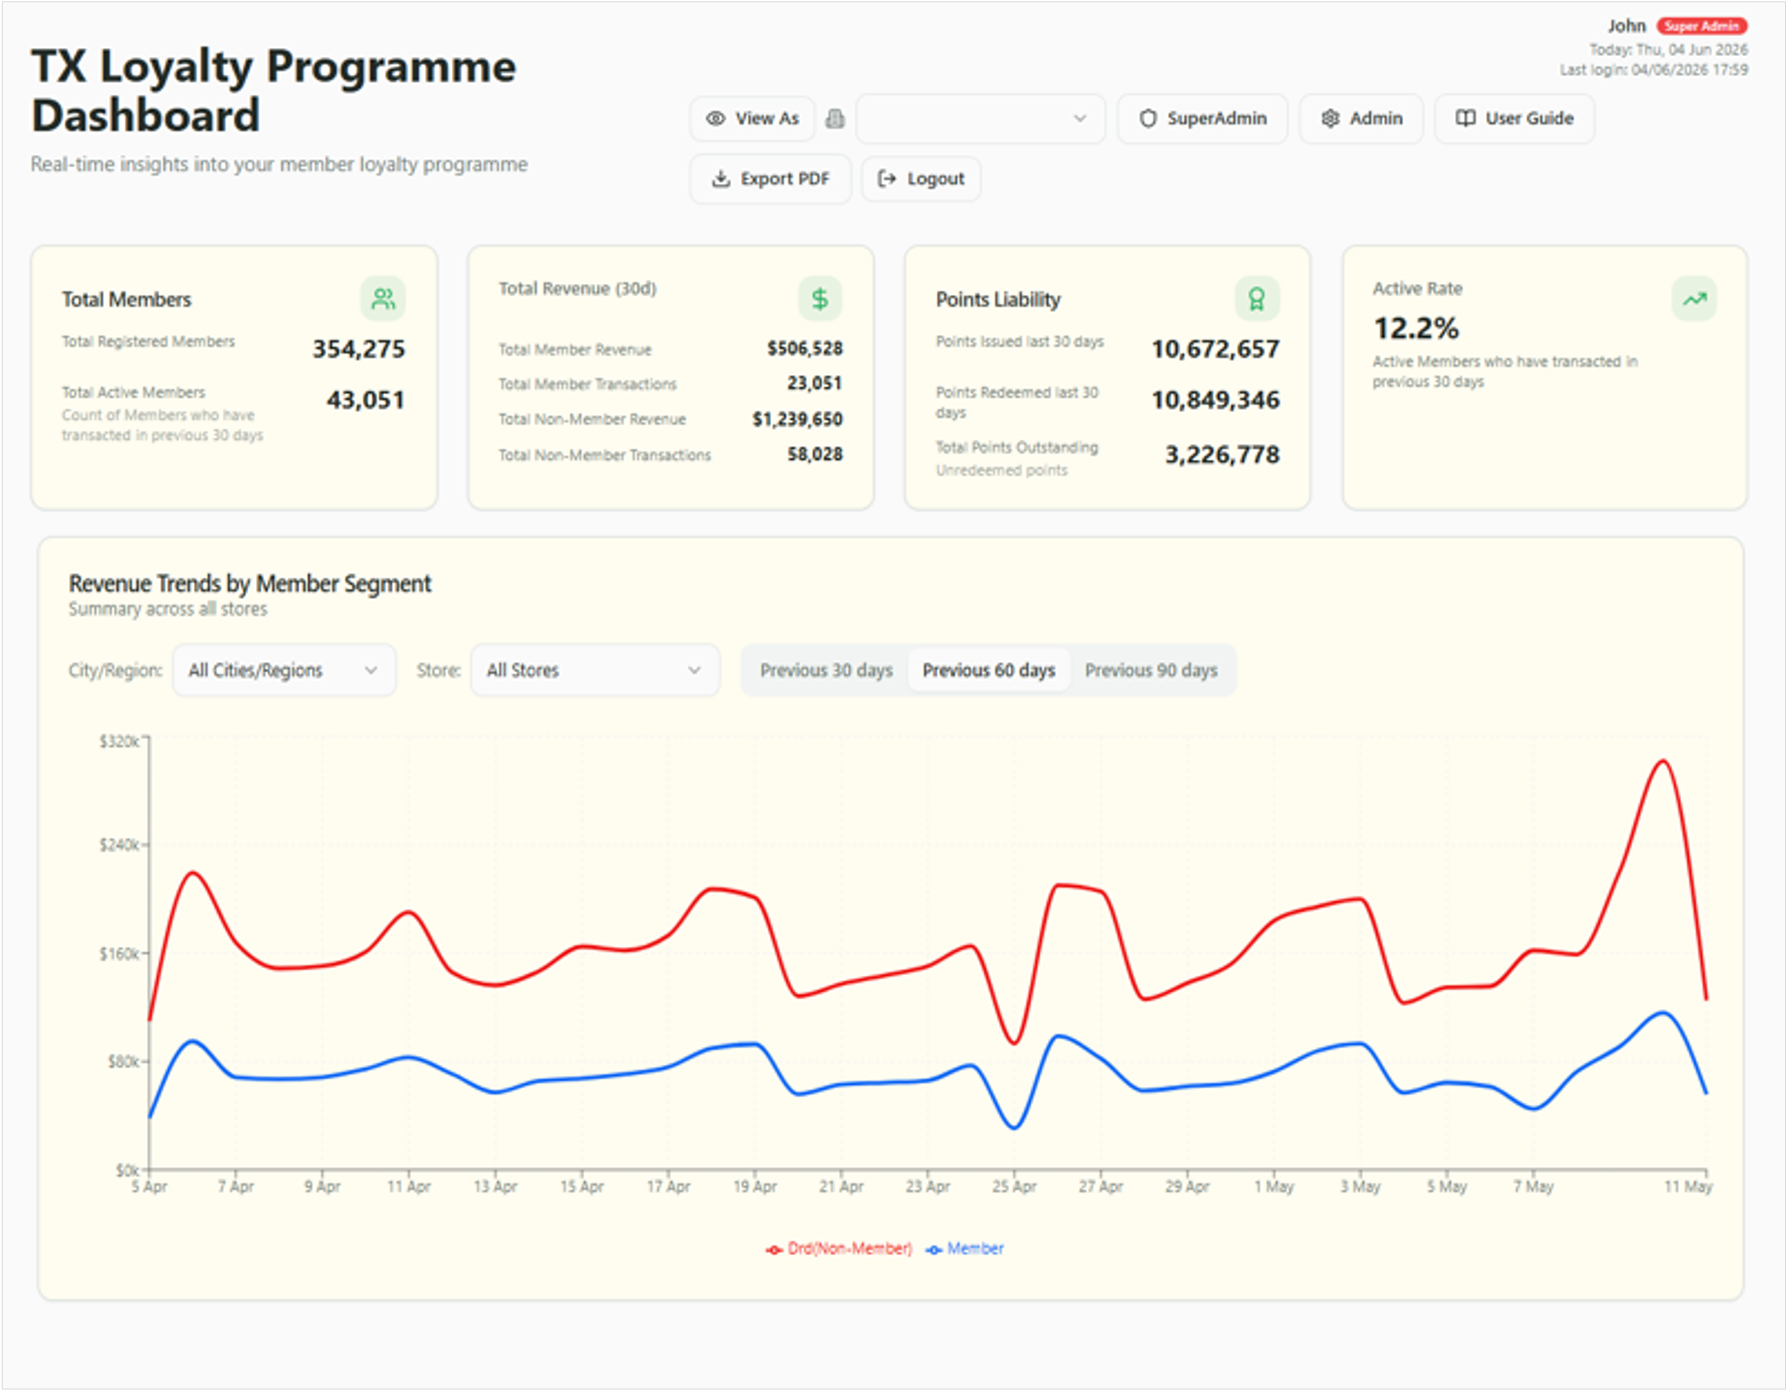Click the user name John

[1626, 26]
